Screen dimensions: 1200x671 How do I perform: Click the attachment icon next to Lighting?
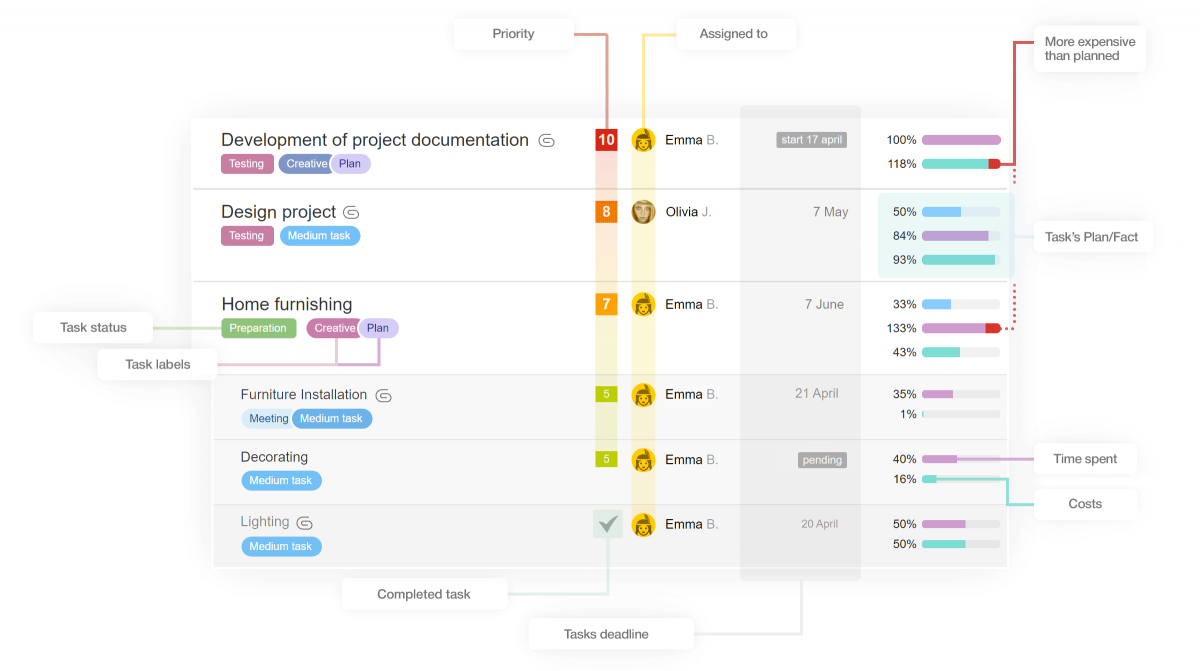point(305,523)
